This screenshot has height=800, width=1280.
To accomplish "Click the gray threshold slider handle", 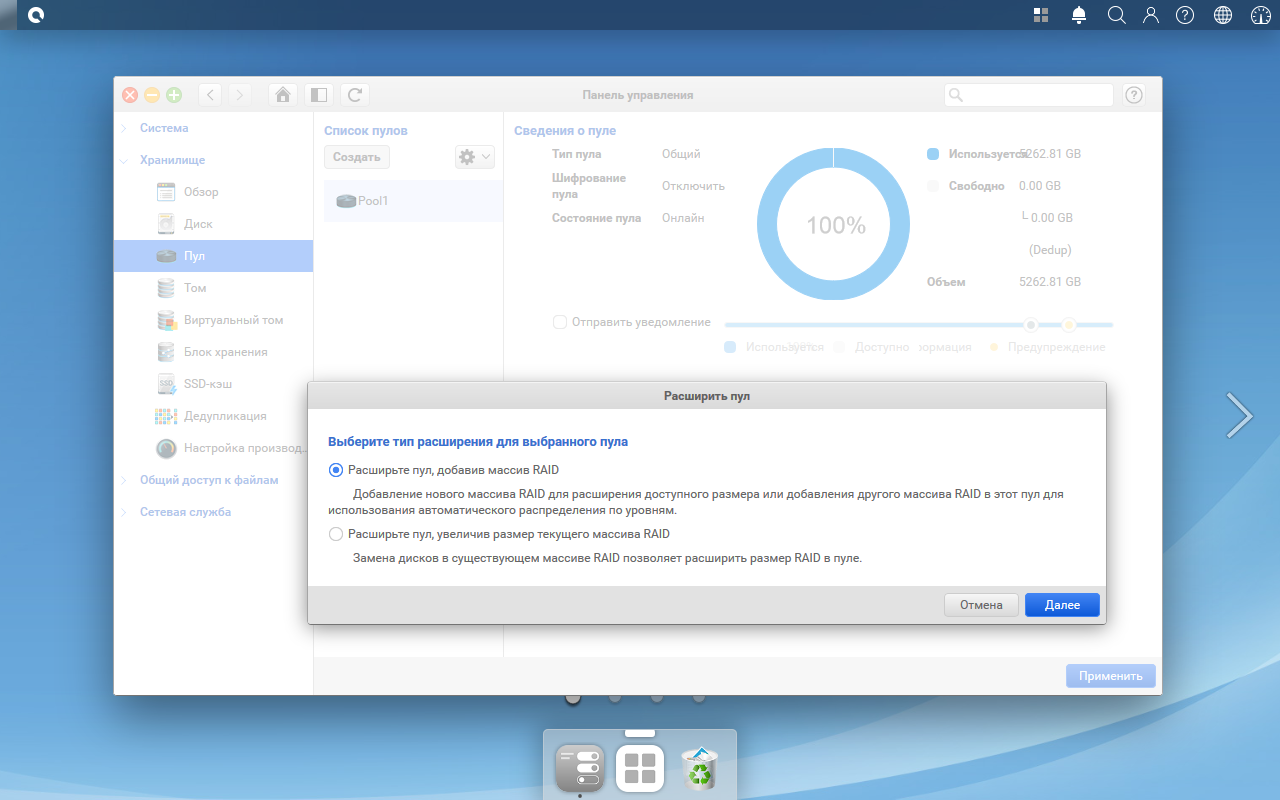I will pyautogui.click(x=1030, y=325).
